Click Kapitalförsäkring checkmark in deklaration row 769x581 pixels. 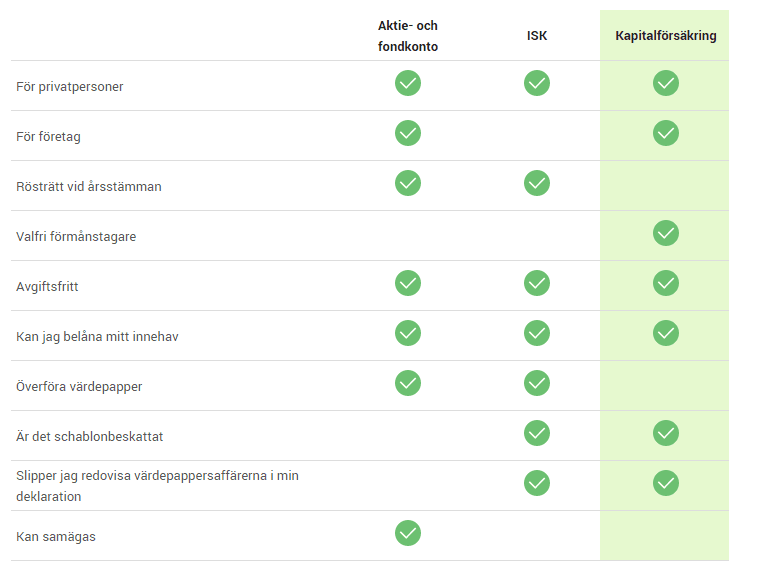pos(666,483)
